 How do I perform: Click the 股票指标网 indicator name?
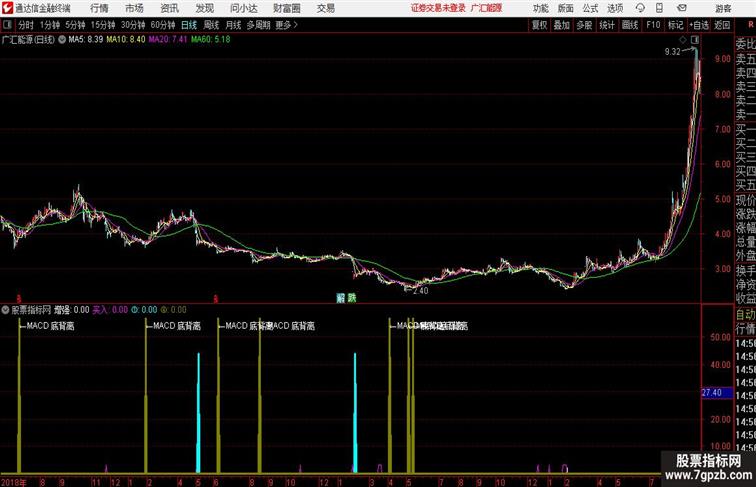[x=31, y=310]
